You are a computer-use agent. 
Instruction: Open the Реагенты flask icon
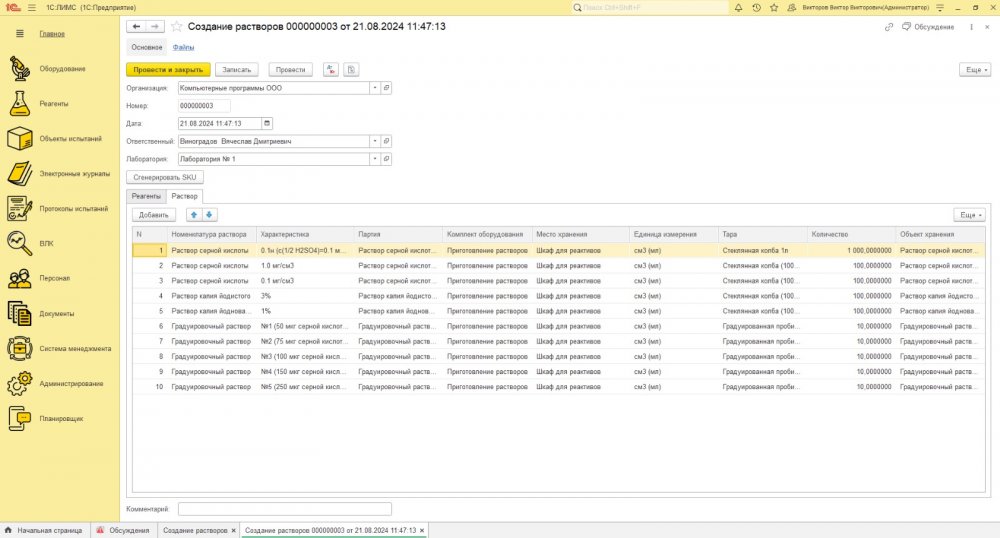(19, 103)
